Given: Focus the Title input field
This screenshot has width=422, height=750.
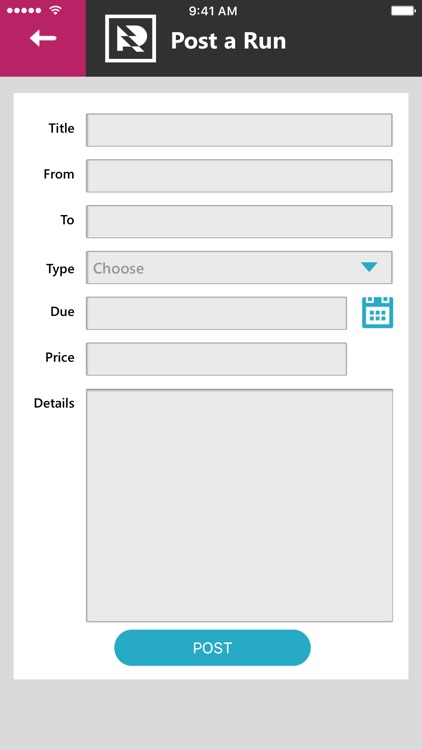Looking at the screenshot, I should point(239,130).
